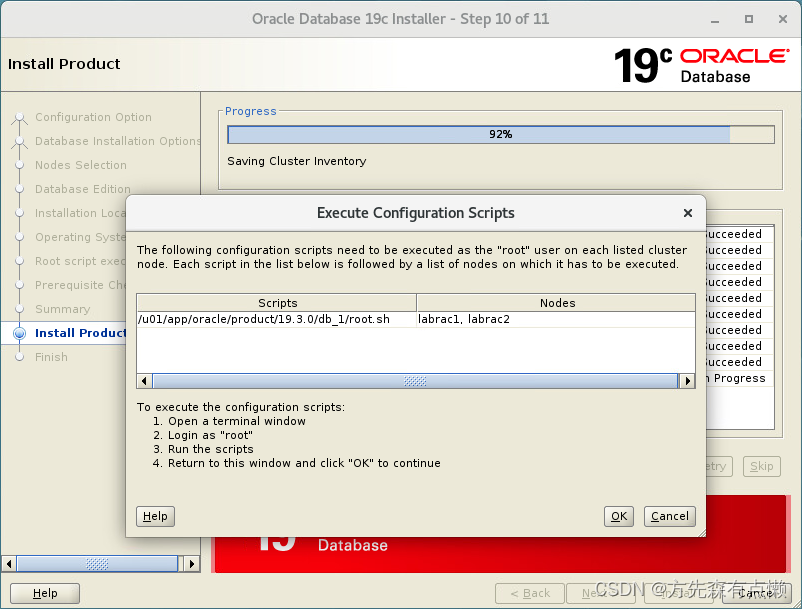This screenshot has height=609, width=802.
Task: Click the Install Product step bullet icon
Action: (x=19, y=333)
